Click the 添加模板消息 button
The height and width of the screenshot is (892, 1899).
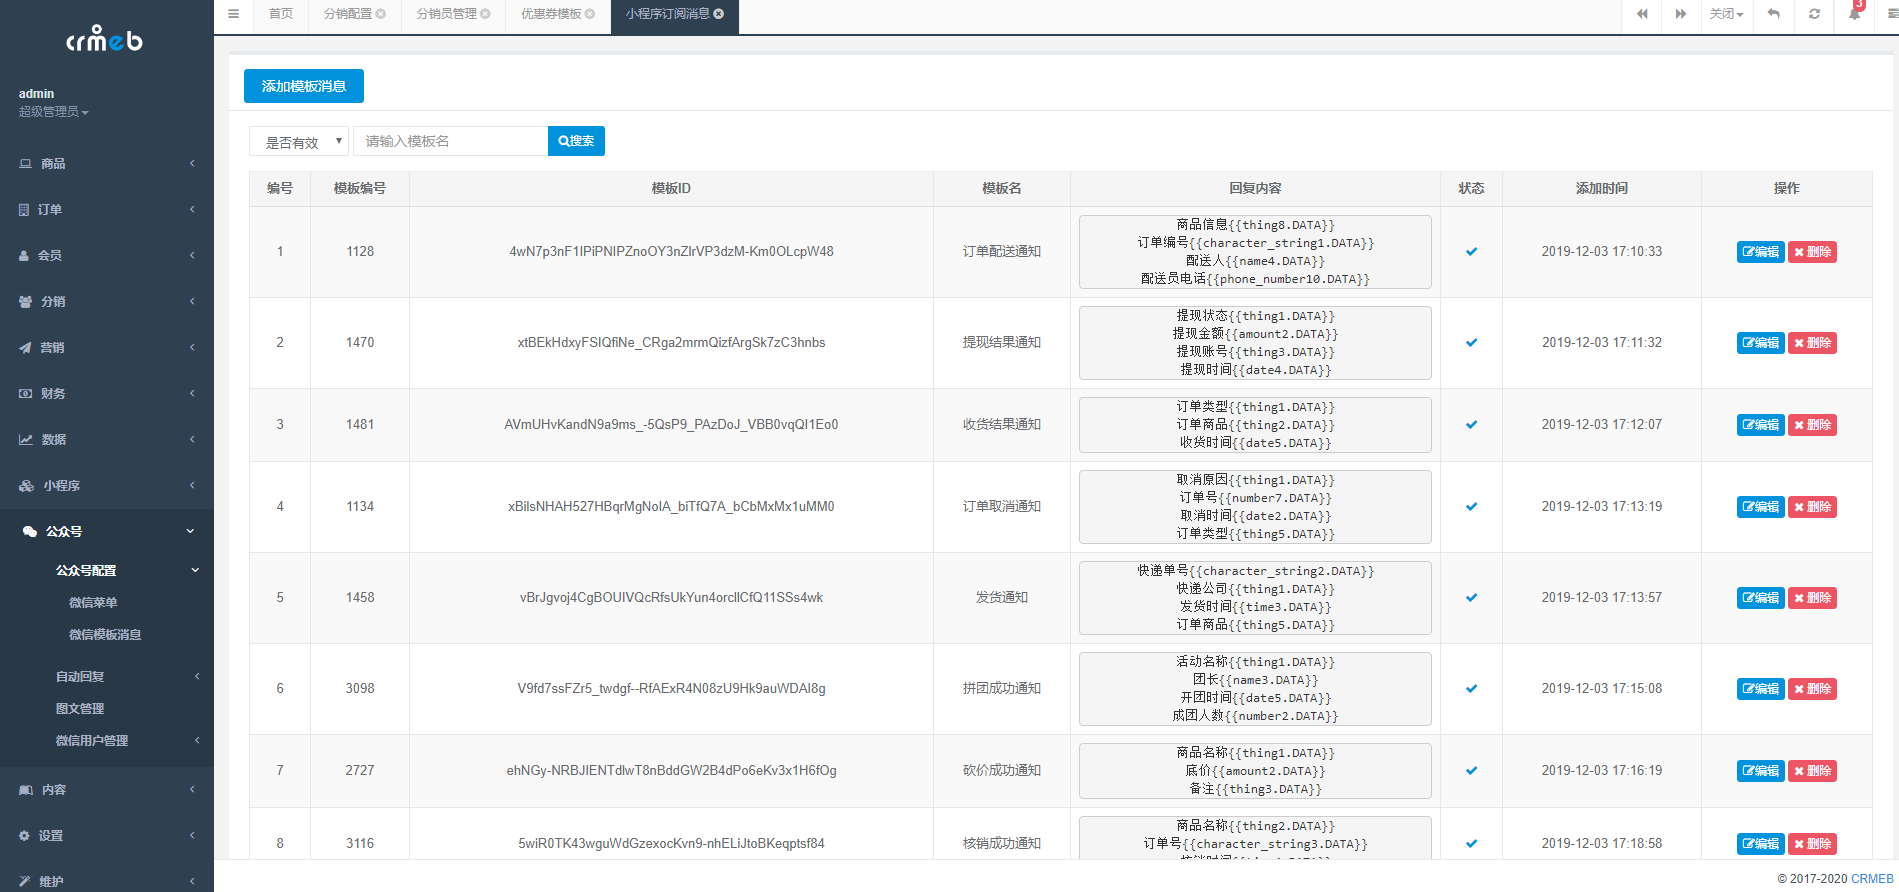coord(303,87)
